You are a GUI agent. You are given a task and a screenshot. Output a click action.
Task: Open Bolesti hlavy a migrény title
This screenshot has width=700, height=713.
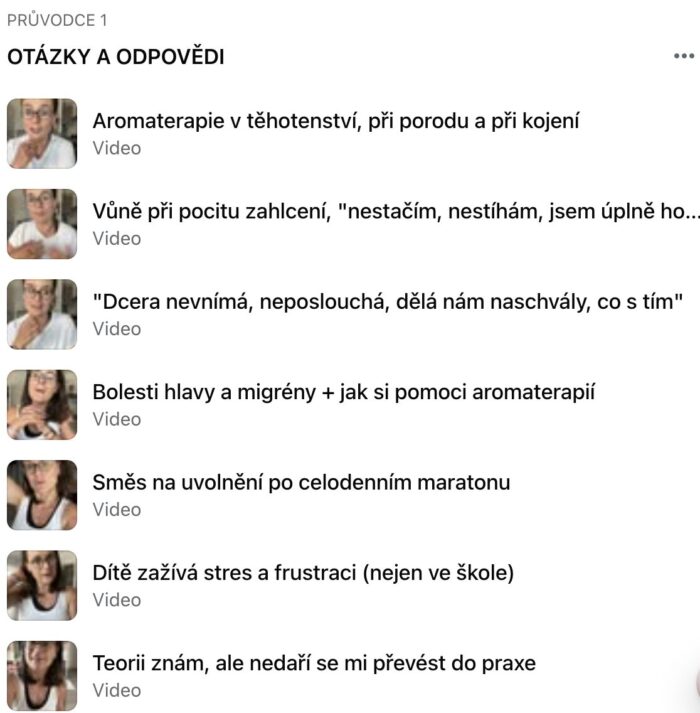[344, 392]
